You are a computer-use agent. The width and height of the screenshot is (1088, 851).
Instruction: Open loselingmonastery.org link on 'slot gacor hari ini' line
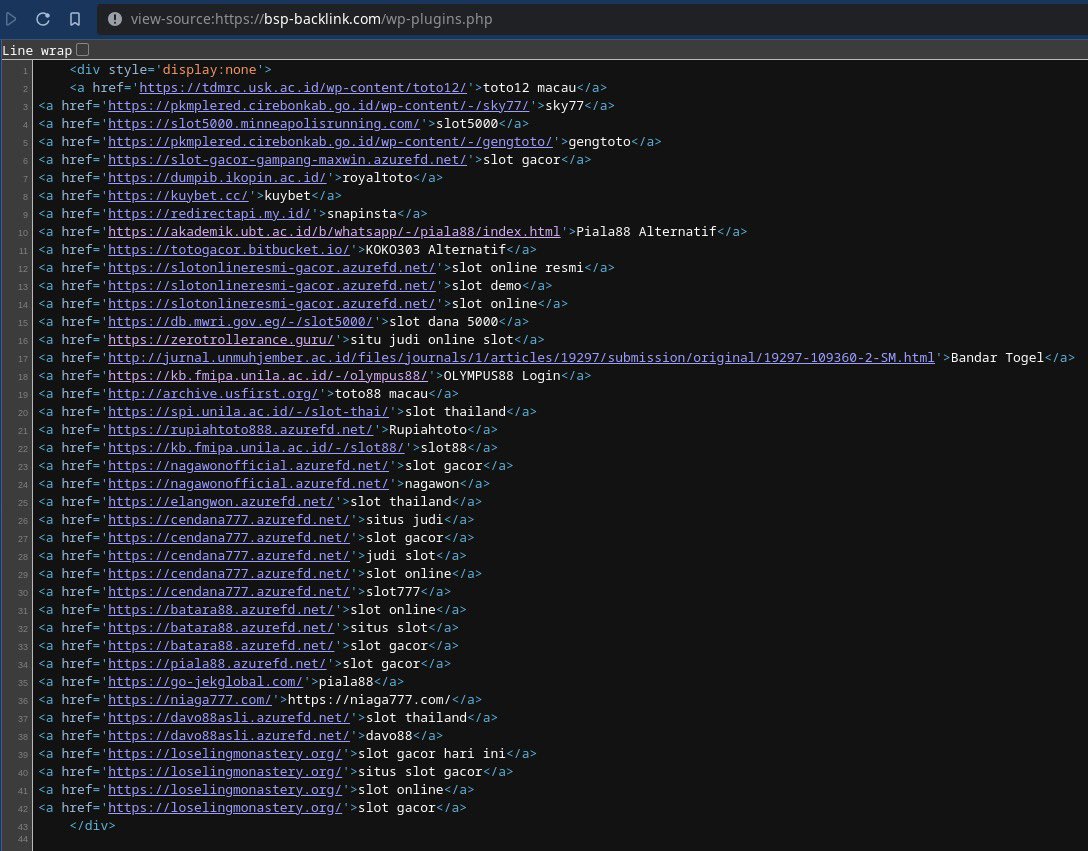tap(225, 755)
